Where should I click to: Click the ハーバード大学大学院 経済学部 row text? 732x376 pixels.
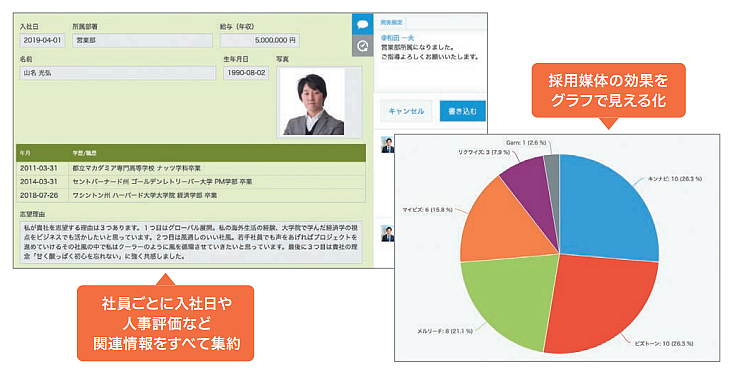145,196
